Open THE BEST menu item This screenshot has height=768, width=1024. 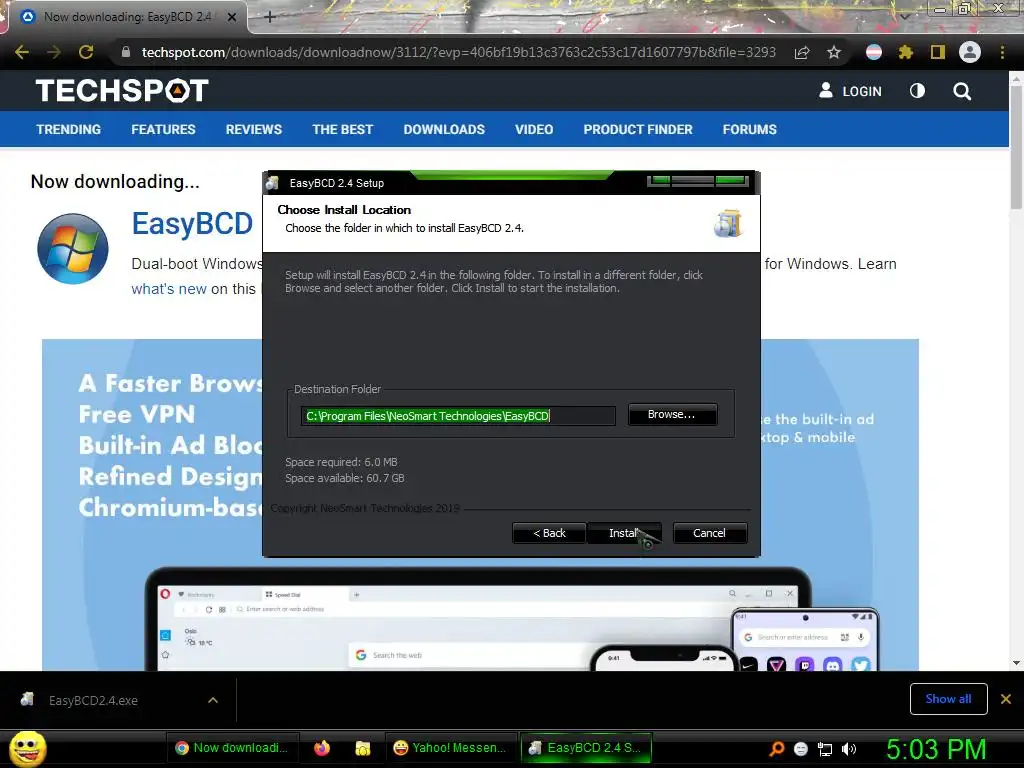click(x=343, y=129)
